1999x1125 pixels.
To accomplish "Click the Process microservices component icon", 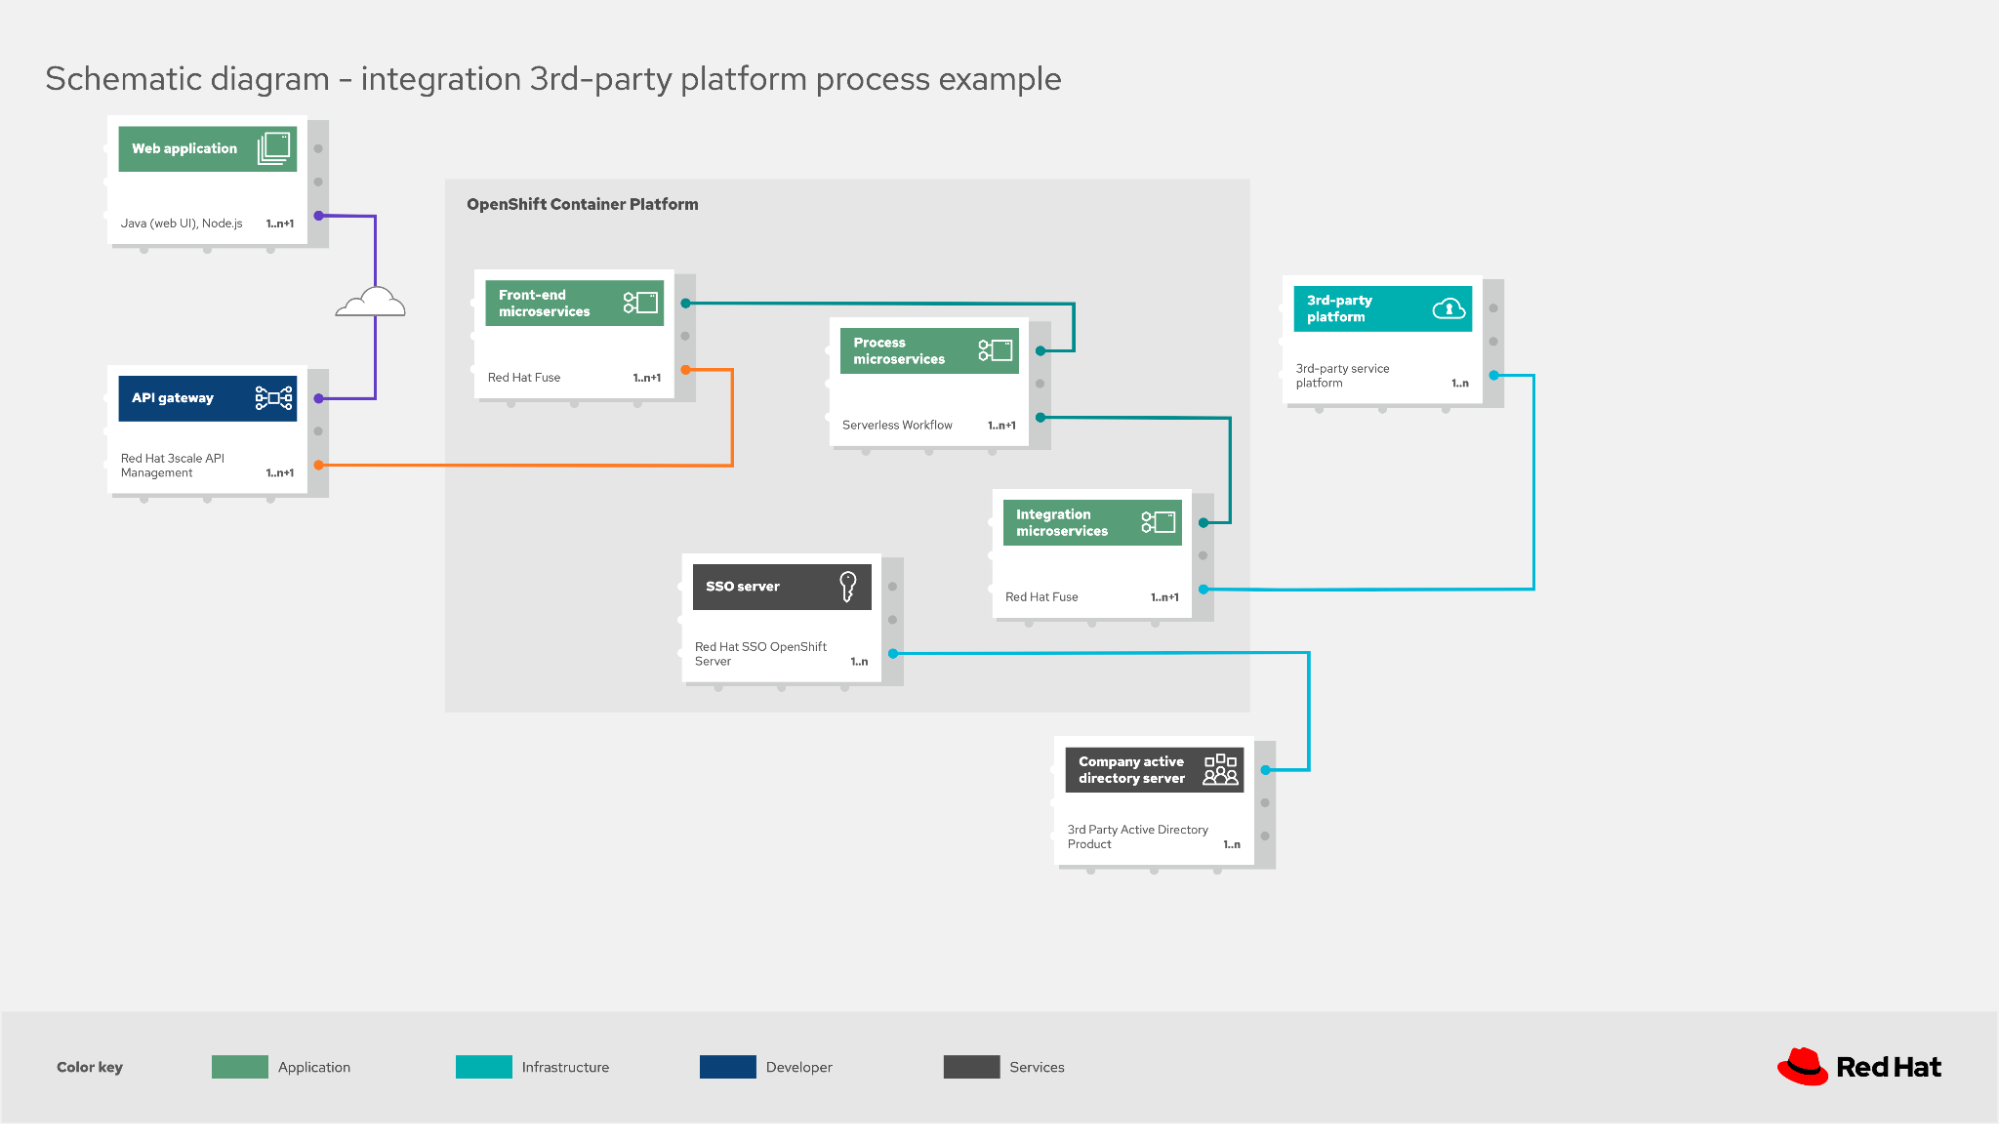I will coord(995,350).
